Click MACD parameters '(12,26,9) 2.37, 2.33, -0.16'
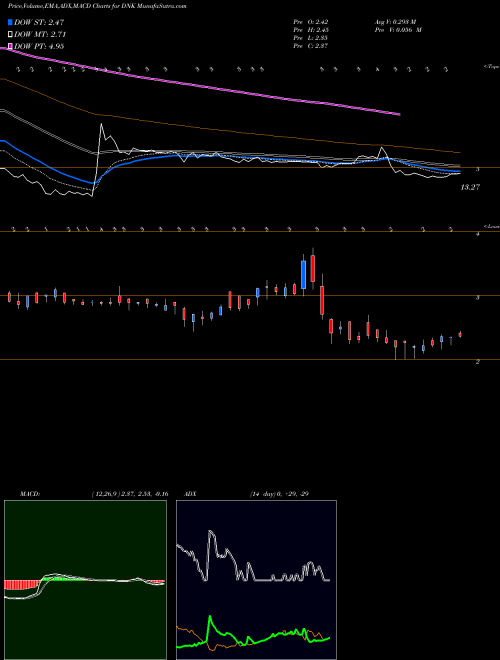The width and height of the screenshot is (500, 660). coord(130,494)
